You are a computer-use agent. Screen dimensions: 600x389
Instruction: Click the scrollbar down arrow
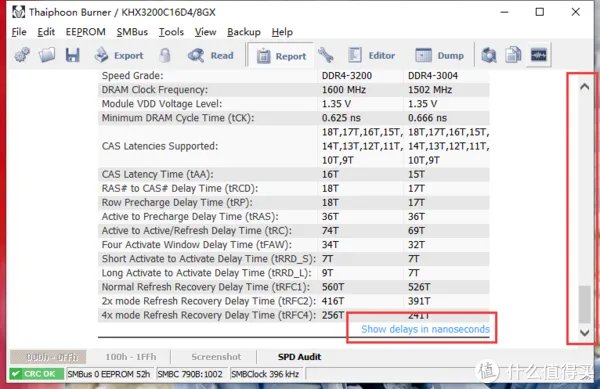[584, 333]
